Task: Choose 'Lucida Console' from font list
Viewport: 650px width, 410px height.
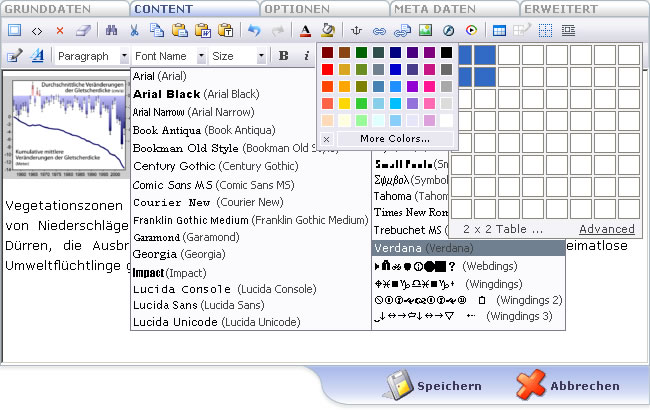Action: pyautogui.click(x=225, y=289)
